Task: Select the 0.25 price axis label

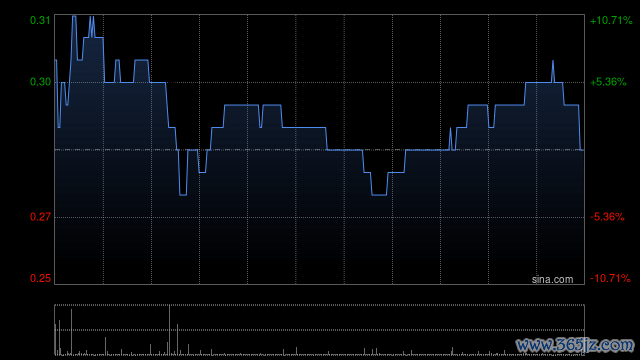Action: 40,278
